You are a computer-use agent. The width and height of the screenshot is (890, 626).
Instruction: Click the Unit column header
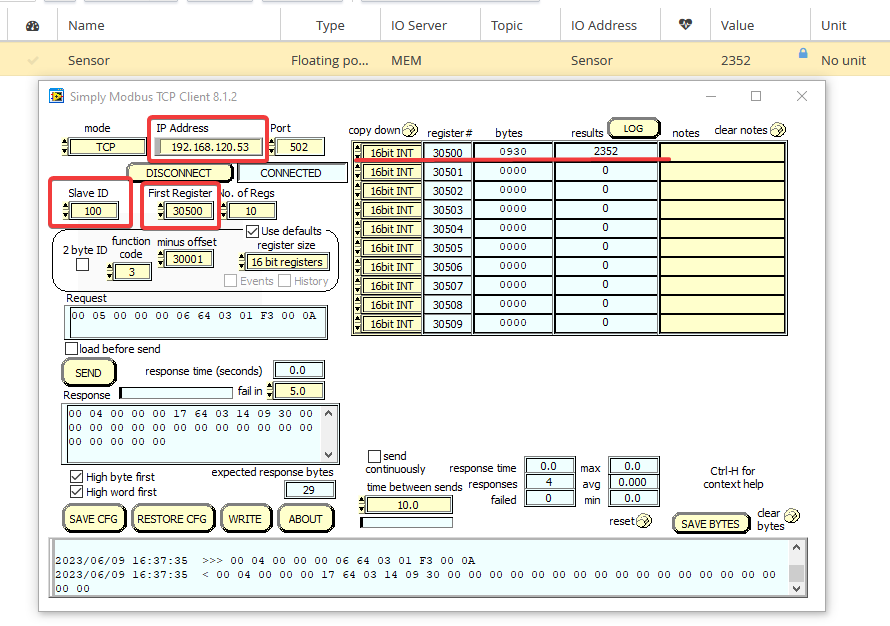pyautogui.click(x=833, y=26)
